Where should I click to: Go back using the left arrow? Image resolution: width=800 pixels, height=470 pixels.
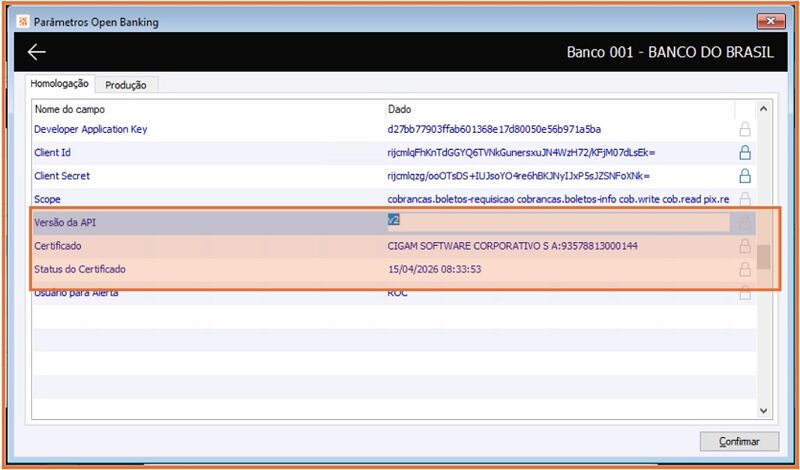[x=37, y=52]
